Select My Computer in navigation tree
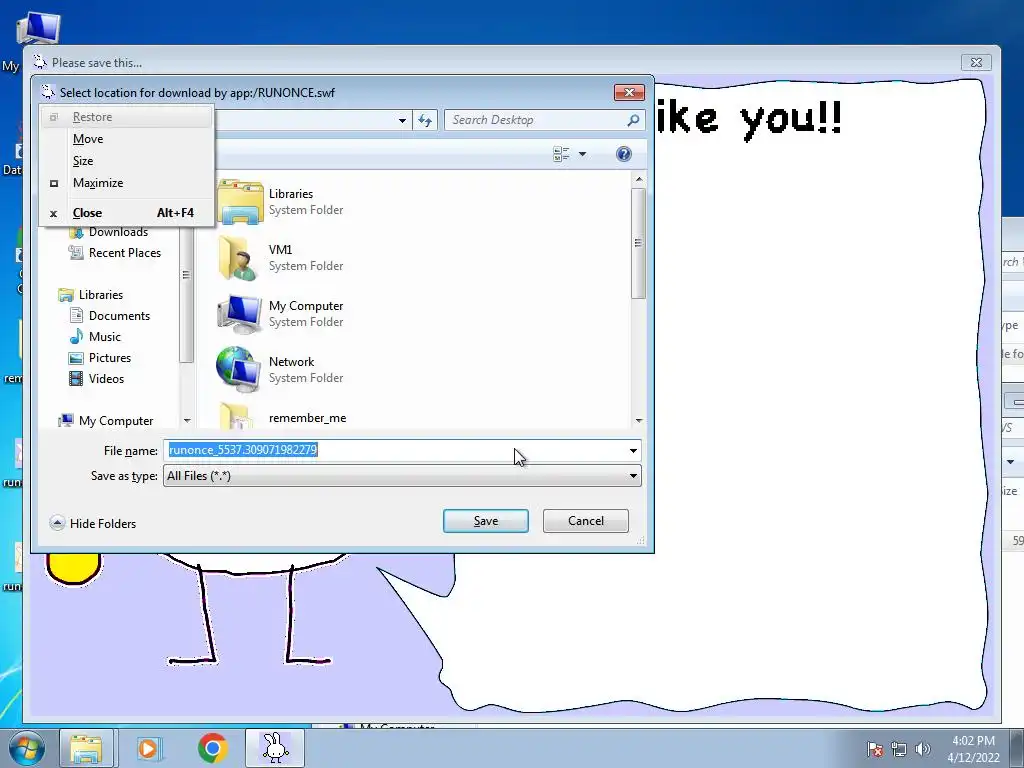The image size is (1024, 768). coord(106,421)
